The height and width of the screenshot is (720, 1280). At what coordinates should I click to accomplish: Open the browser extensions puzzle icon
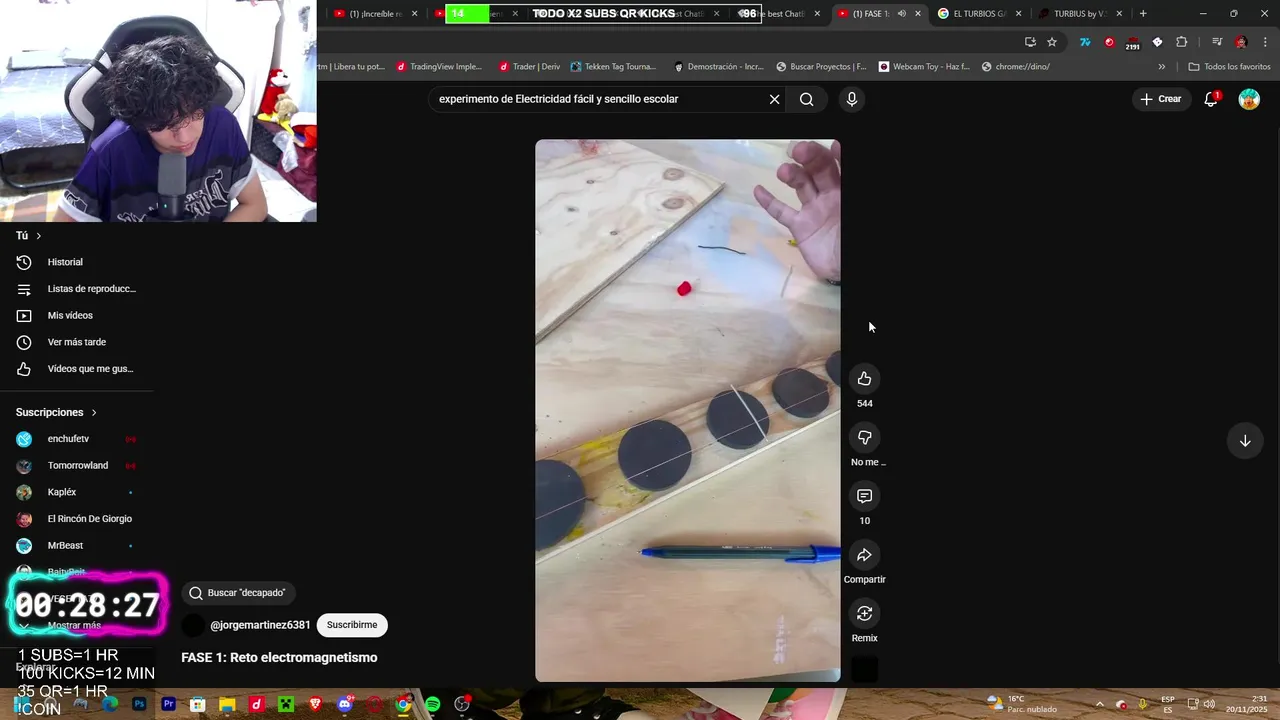1182,42
